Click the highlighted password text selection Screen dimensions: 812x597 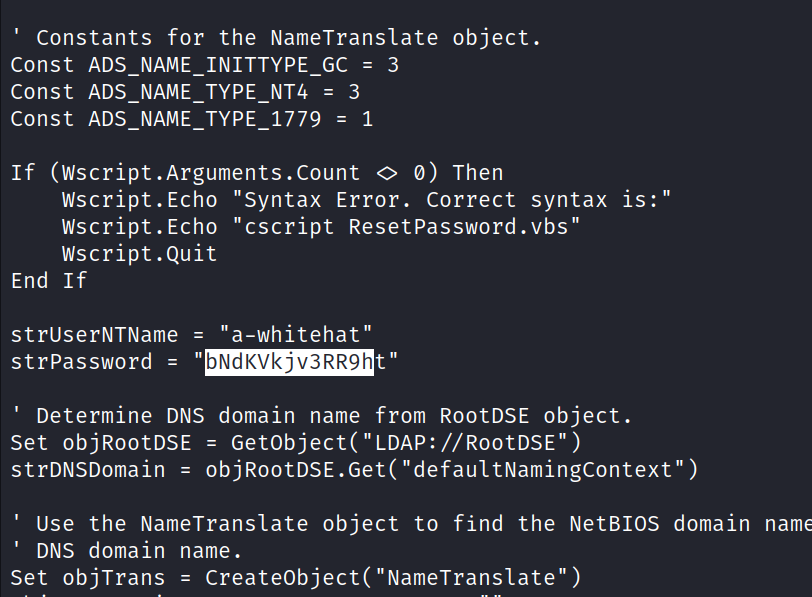coord(289,362)
